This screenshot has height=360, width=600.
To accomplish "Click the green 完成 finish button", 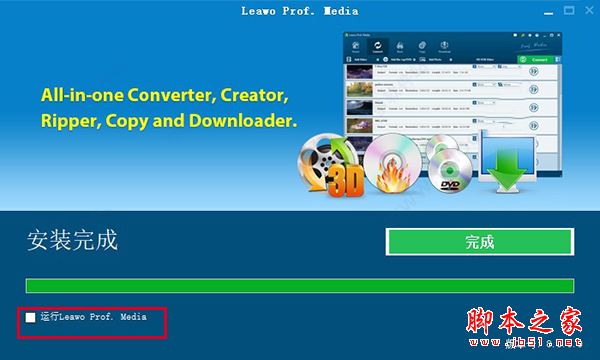I will click(x=480, y=242).
